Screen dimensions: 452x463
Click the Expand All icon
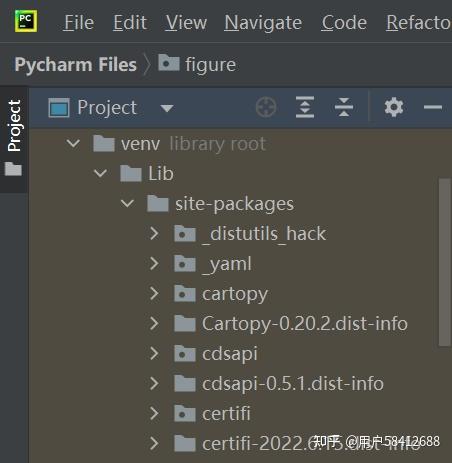point(305,107)
